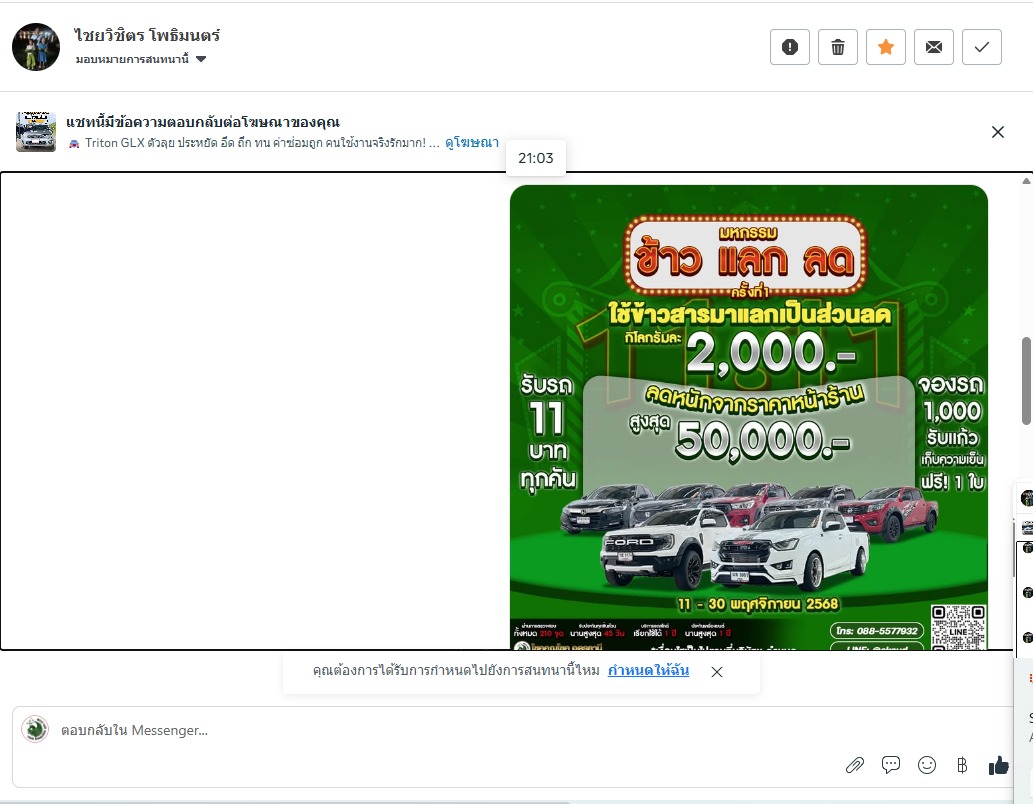This screenshot has width=1033, height=804.
Task: Follow the view ad link
Action: 472,142
